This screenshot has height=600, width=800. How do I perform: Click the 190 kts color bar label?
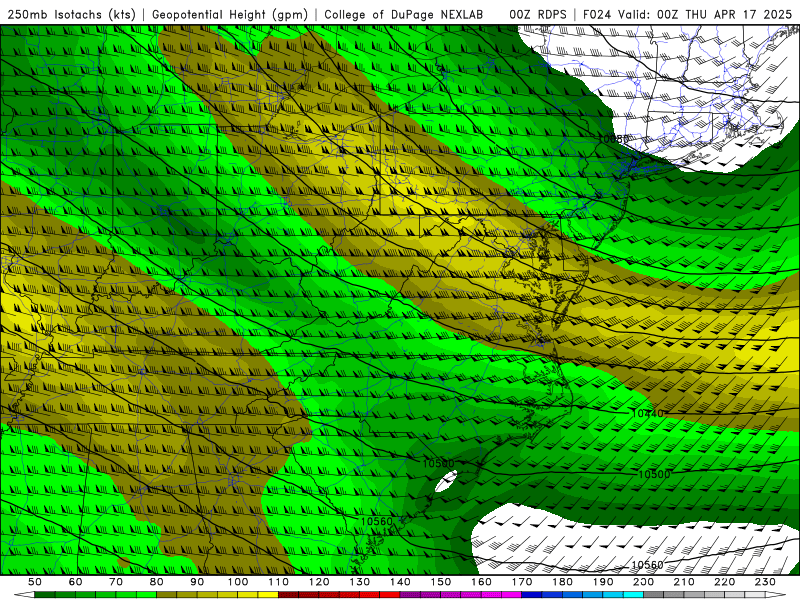pyautogui.click(x=603, y=582)
